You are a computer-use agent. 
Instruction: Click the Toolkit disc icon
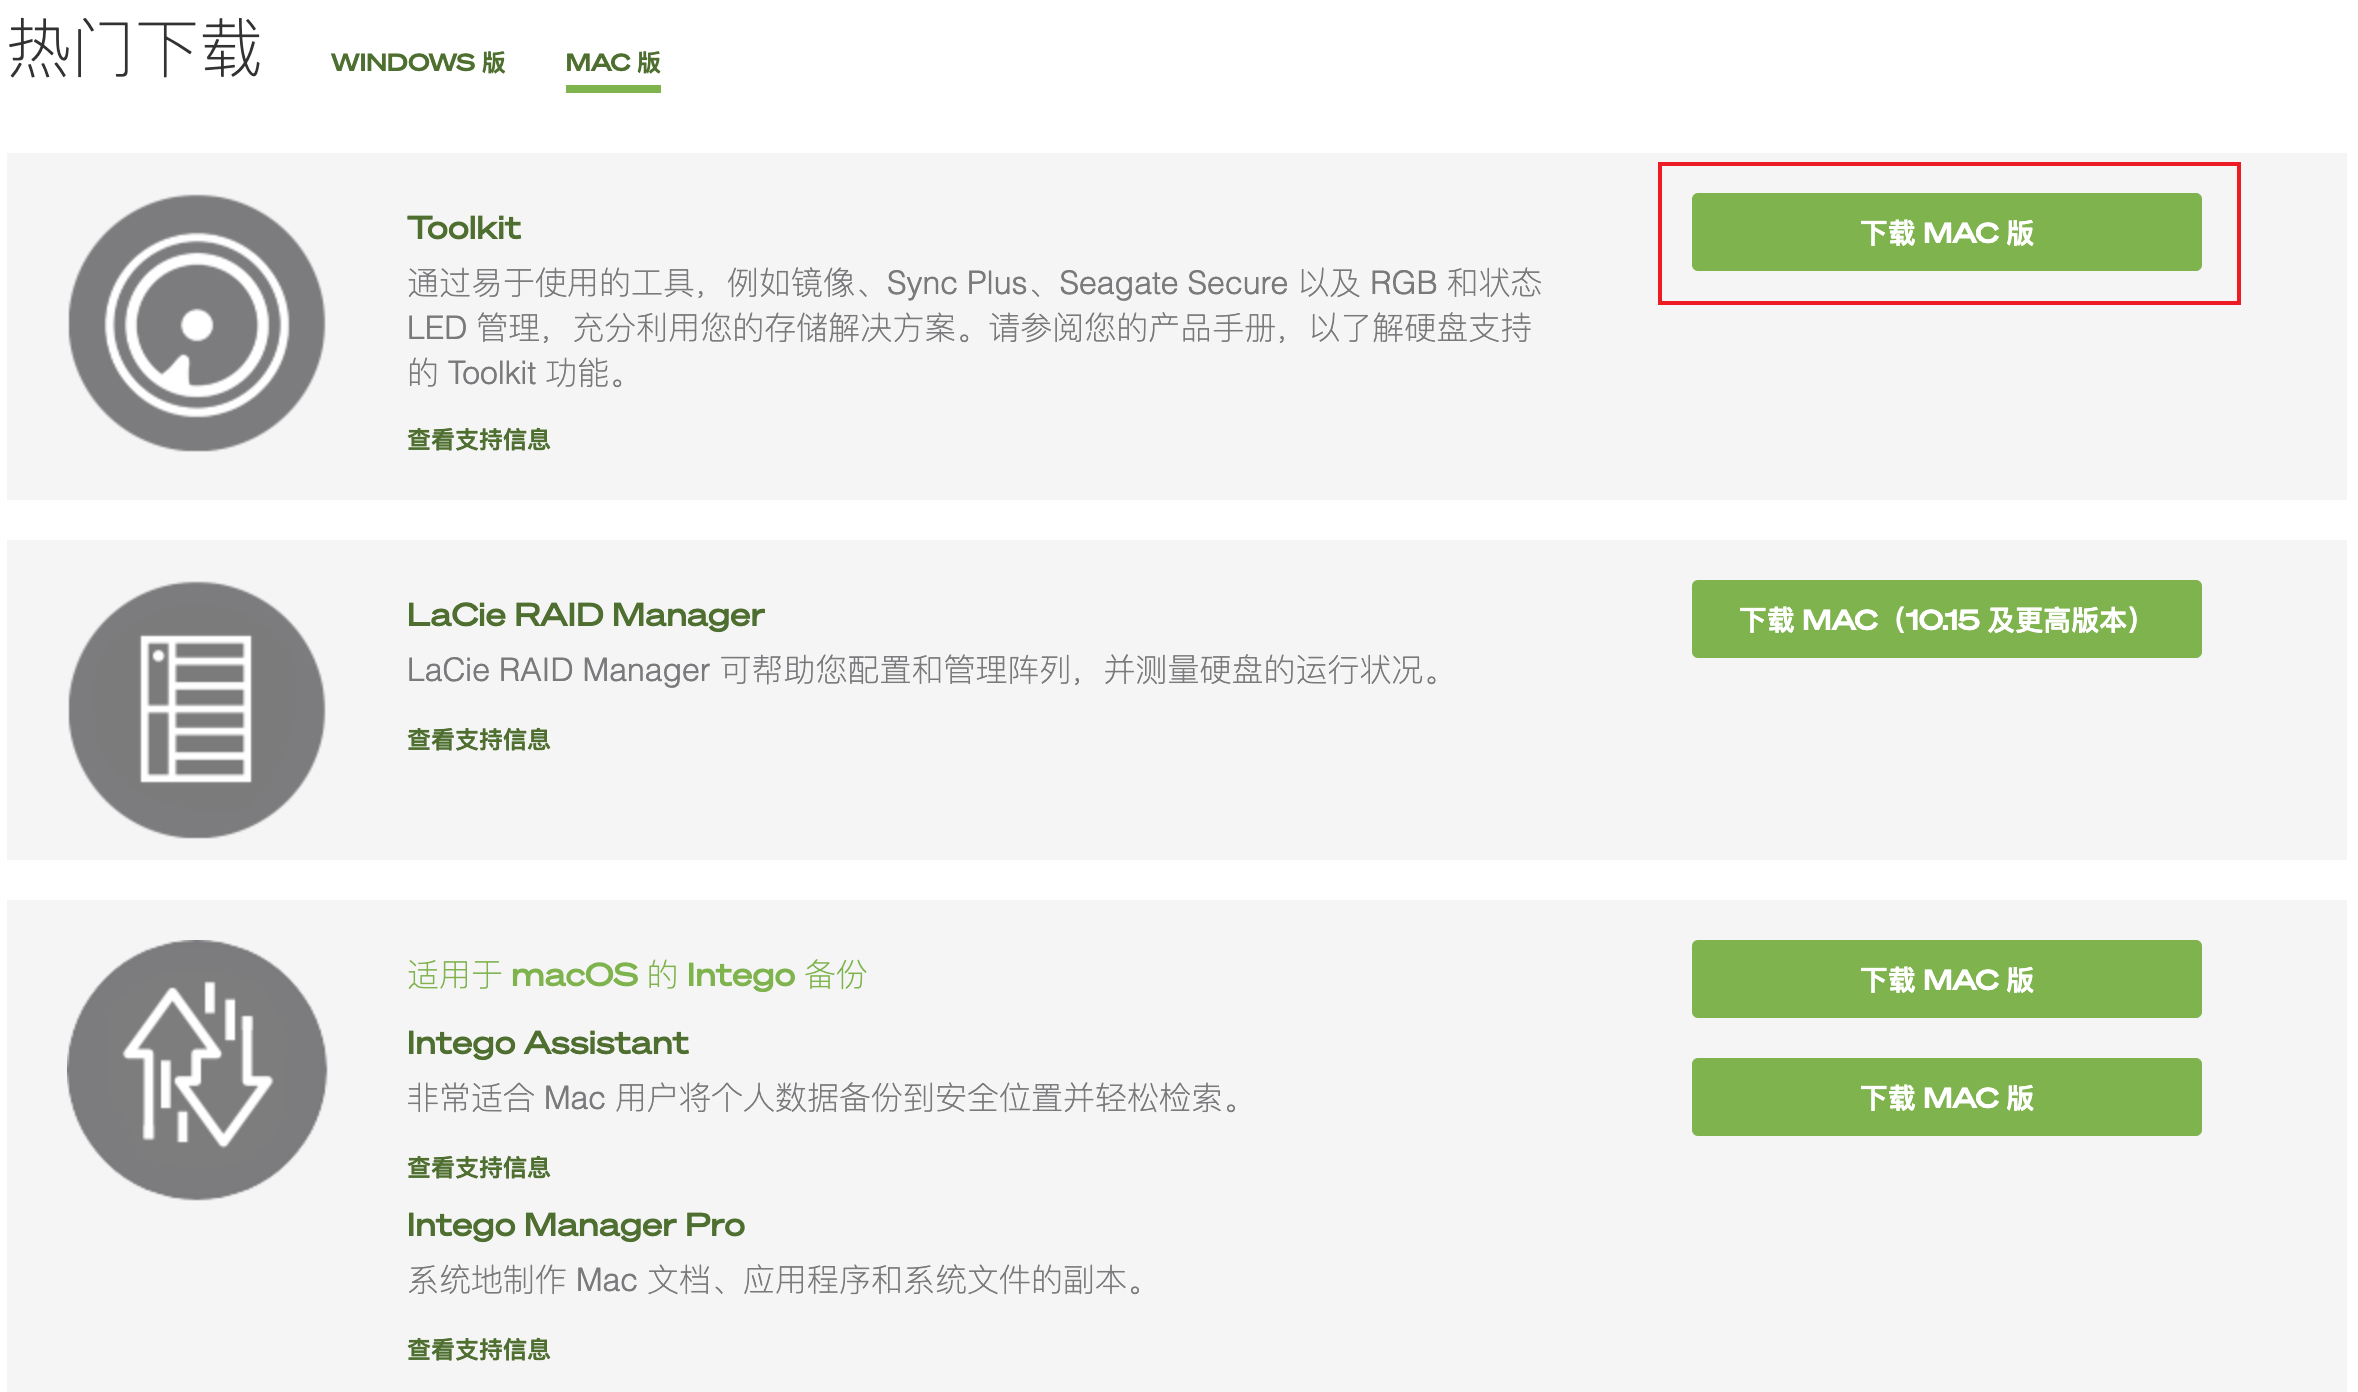(x=196, y=323)
